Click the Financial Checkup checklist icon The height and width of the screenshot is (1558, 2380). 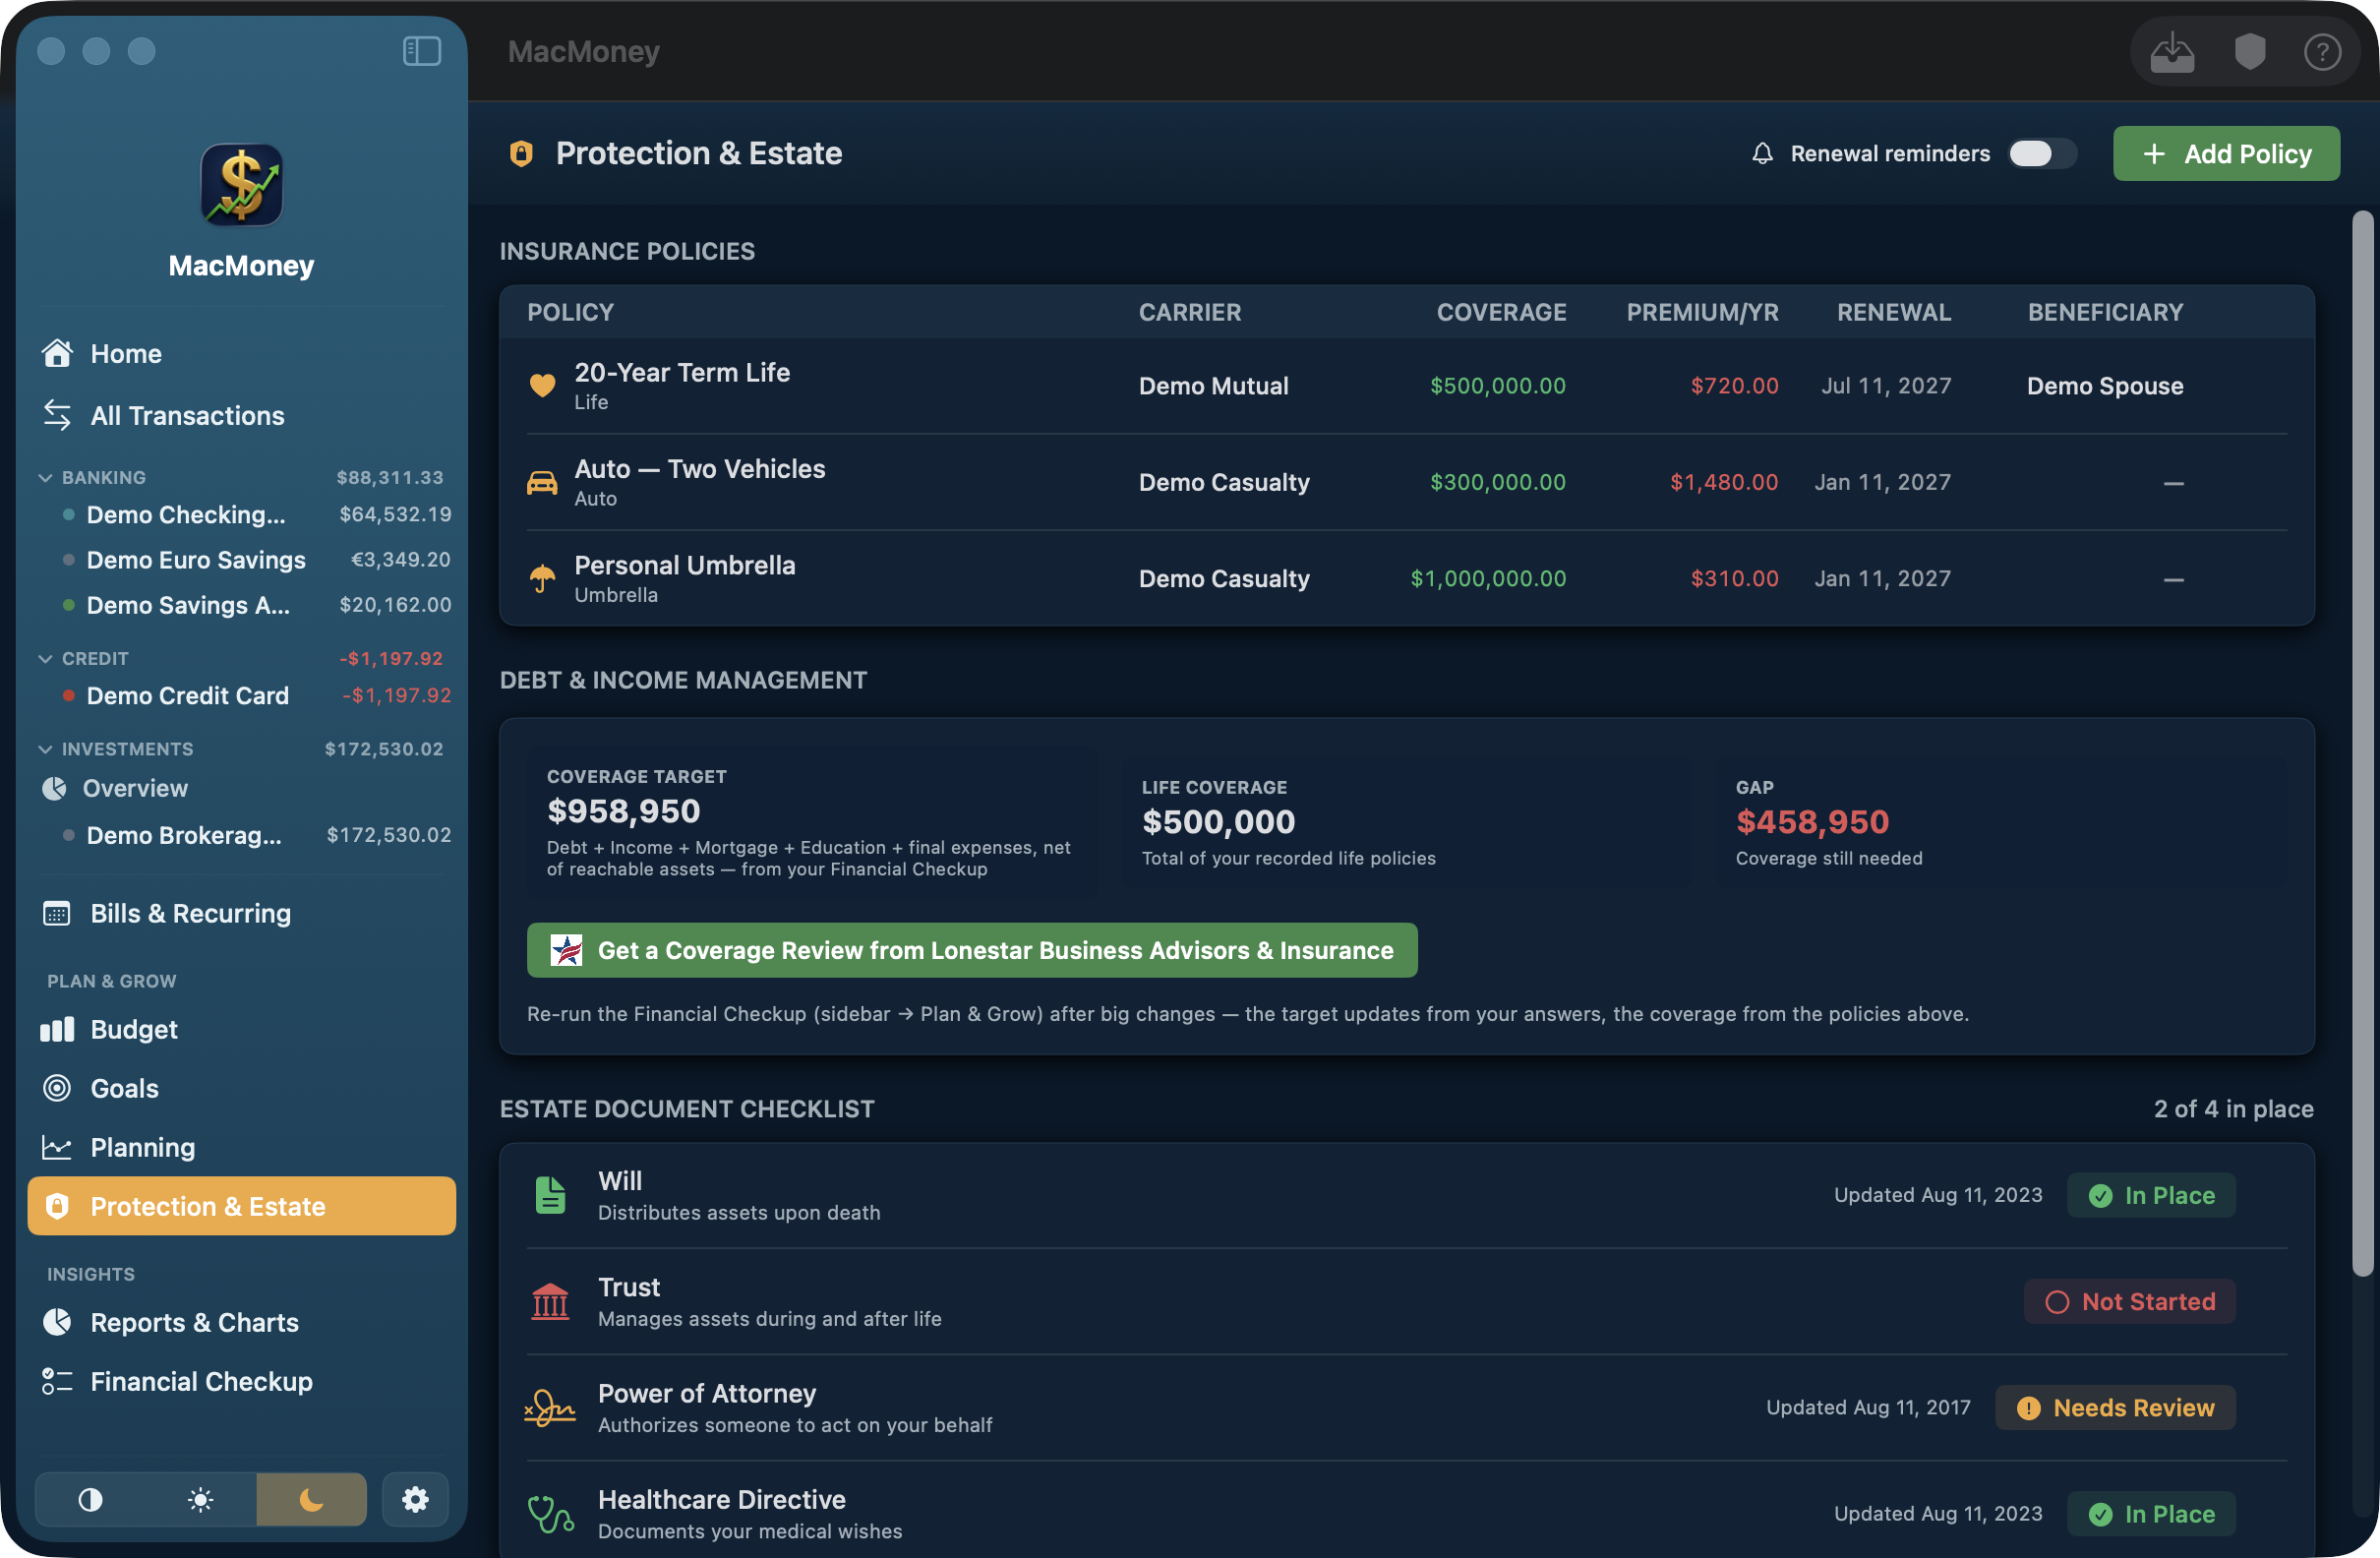57,1381
